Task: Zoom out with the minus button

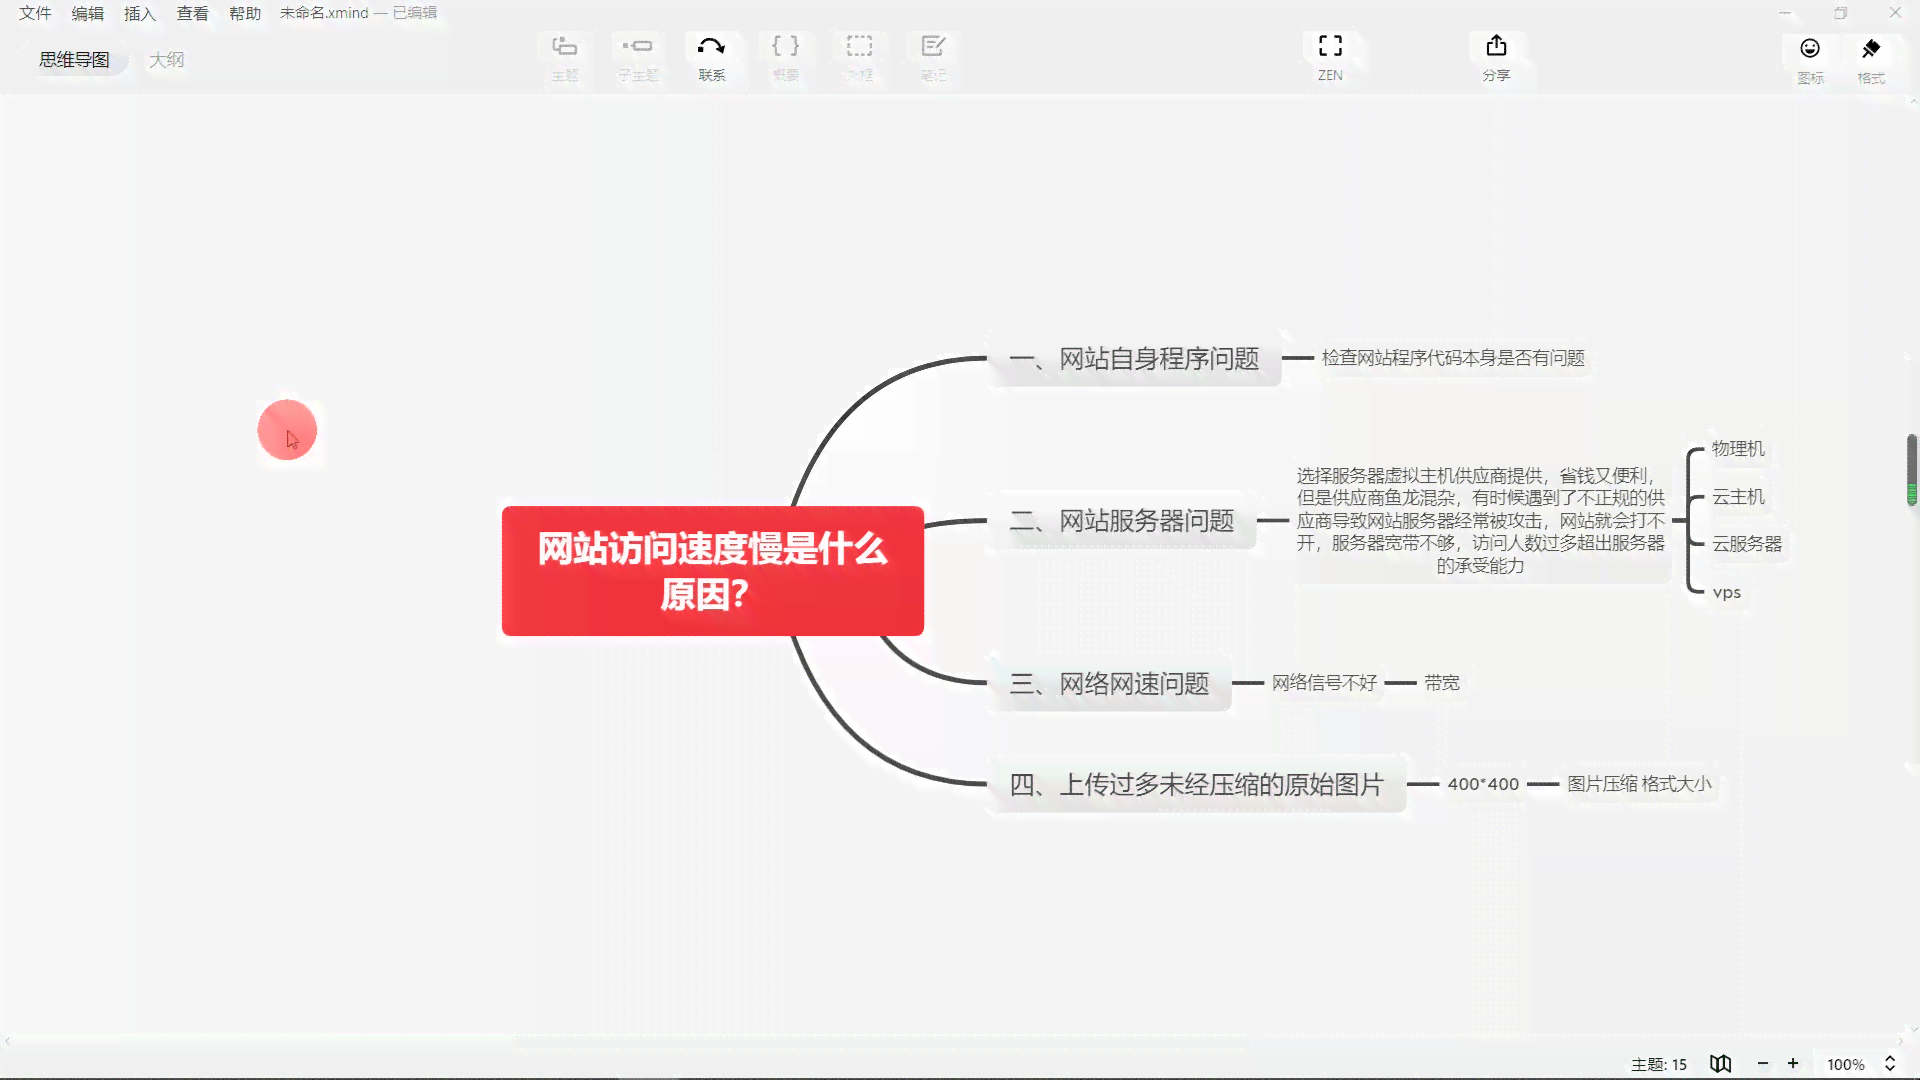Action: [x=1763, y=1064]
